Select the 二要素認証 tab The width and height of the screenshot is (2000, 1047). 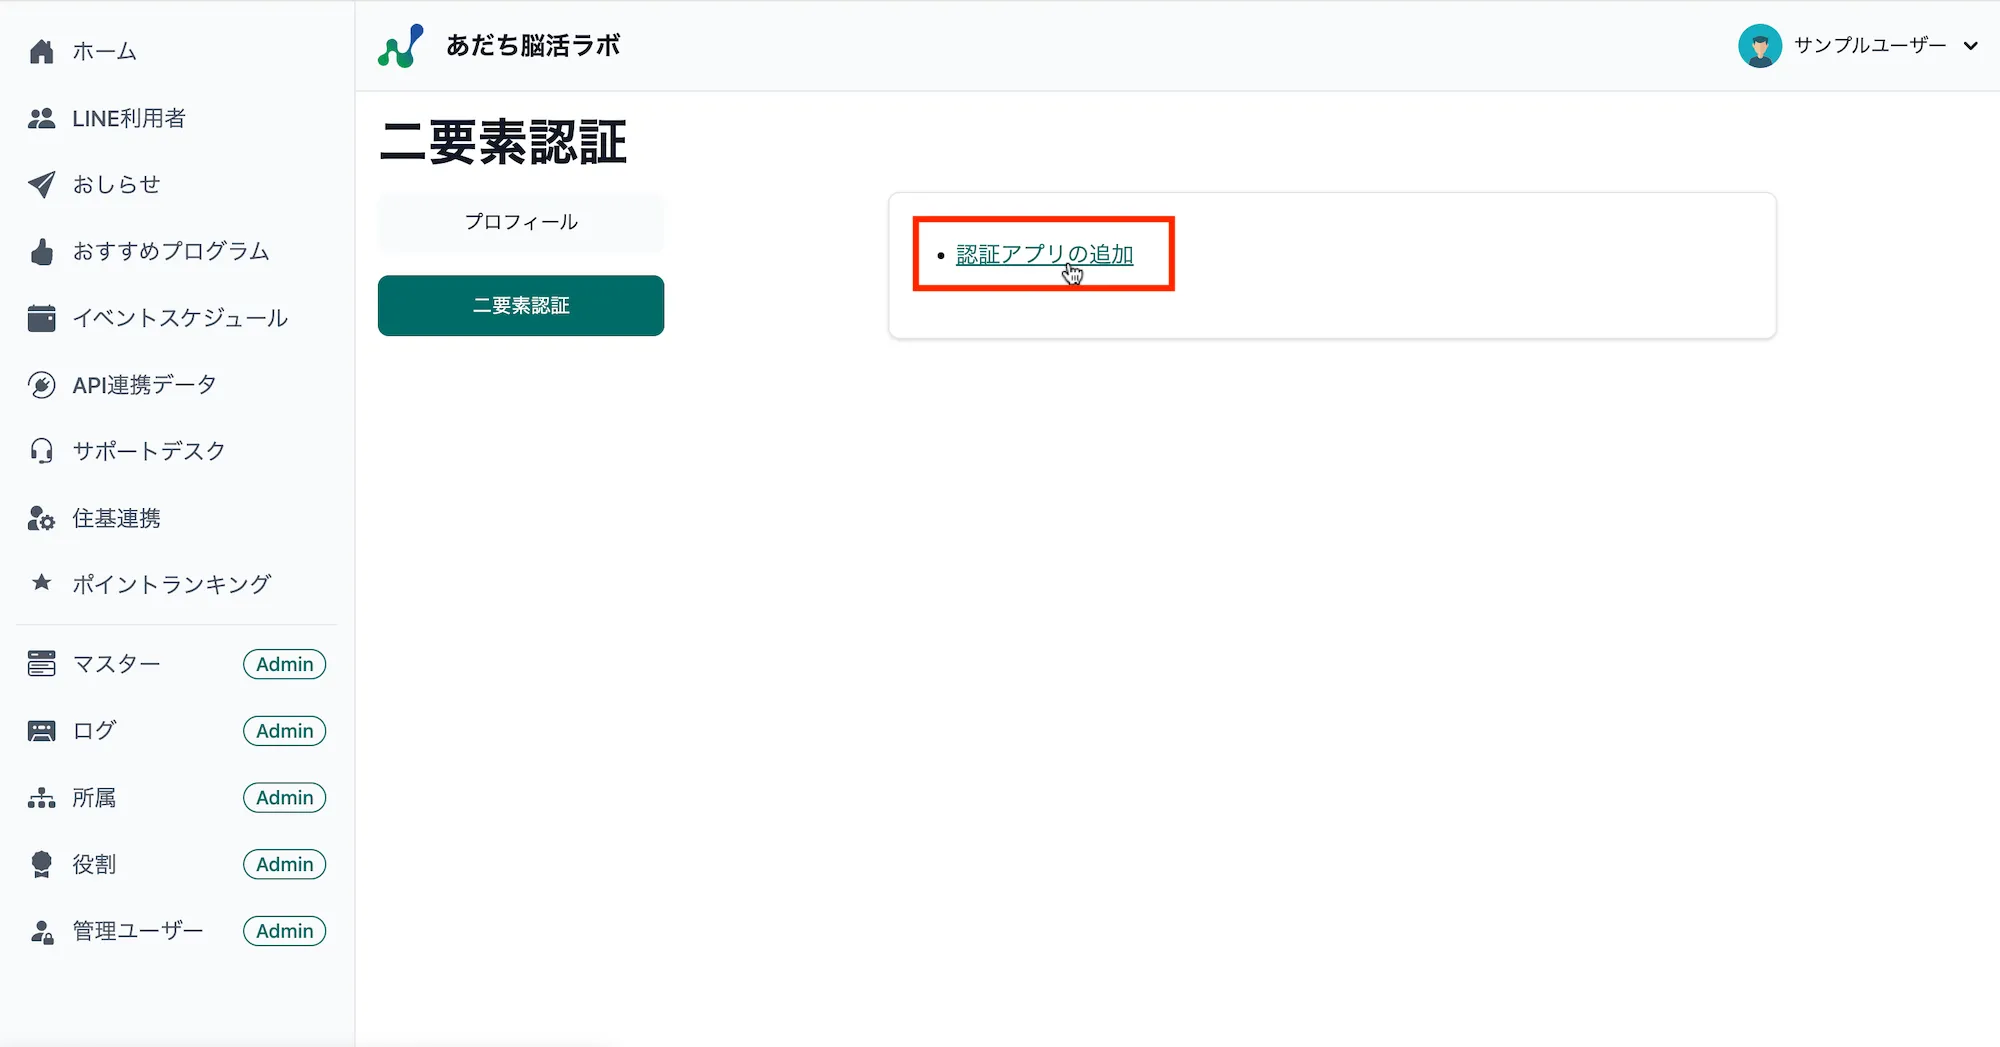pos(520,305)
